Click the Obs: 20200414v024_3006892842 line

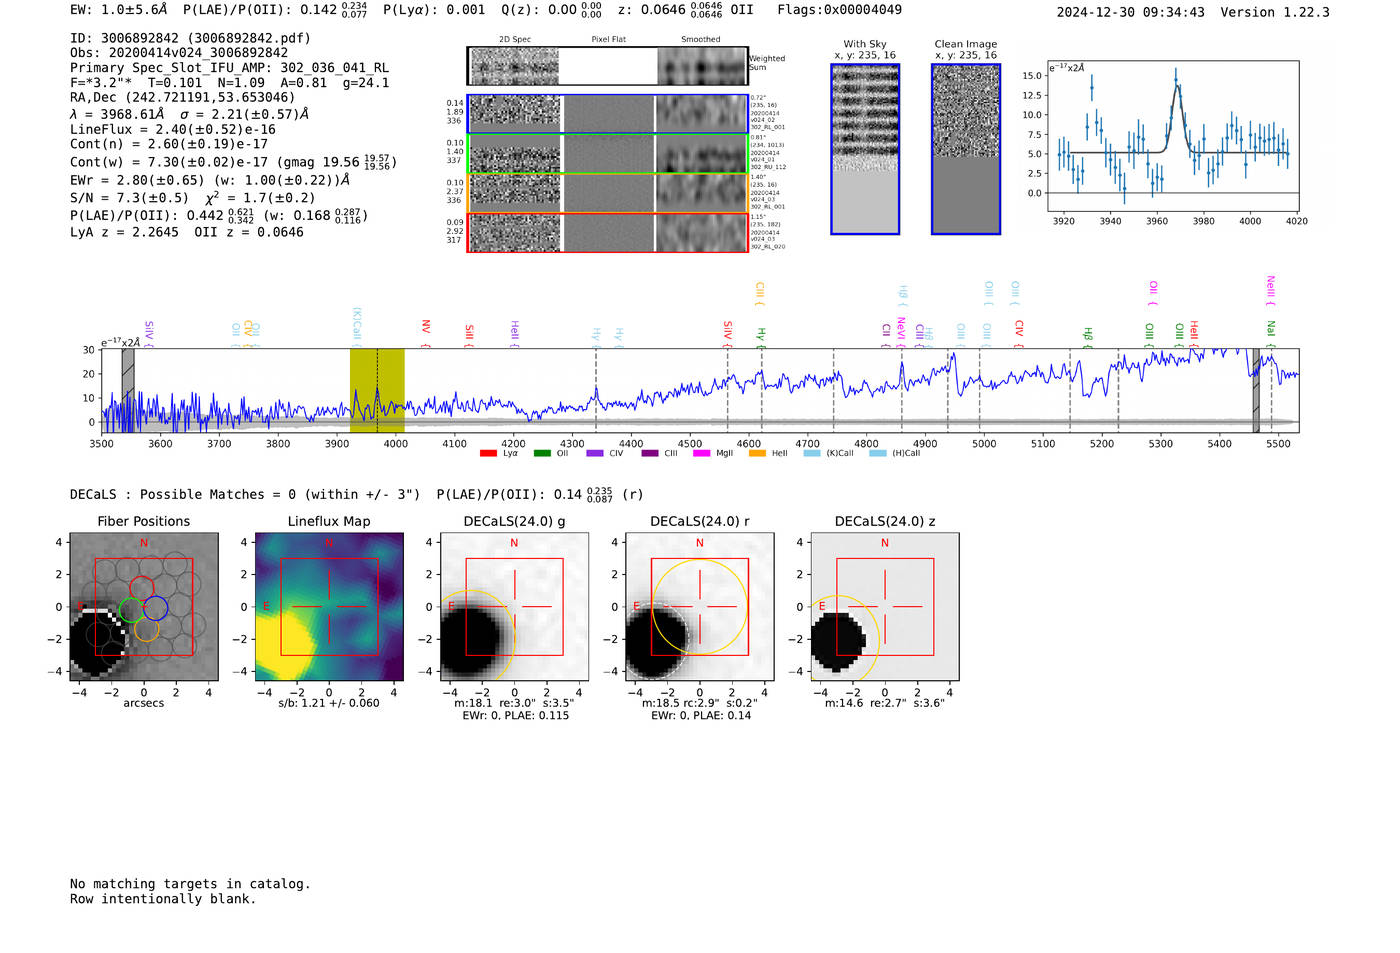pos(179,53)
